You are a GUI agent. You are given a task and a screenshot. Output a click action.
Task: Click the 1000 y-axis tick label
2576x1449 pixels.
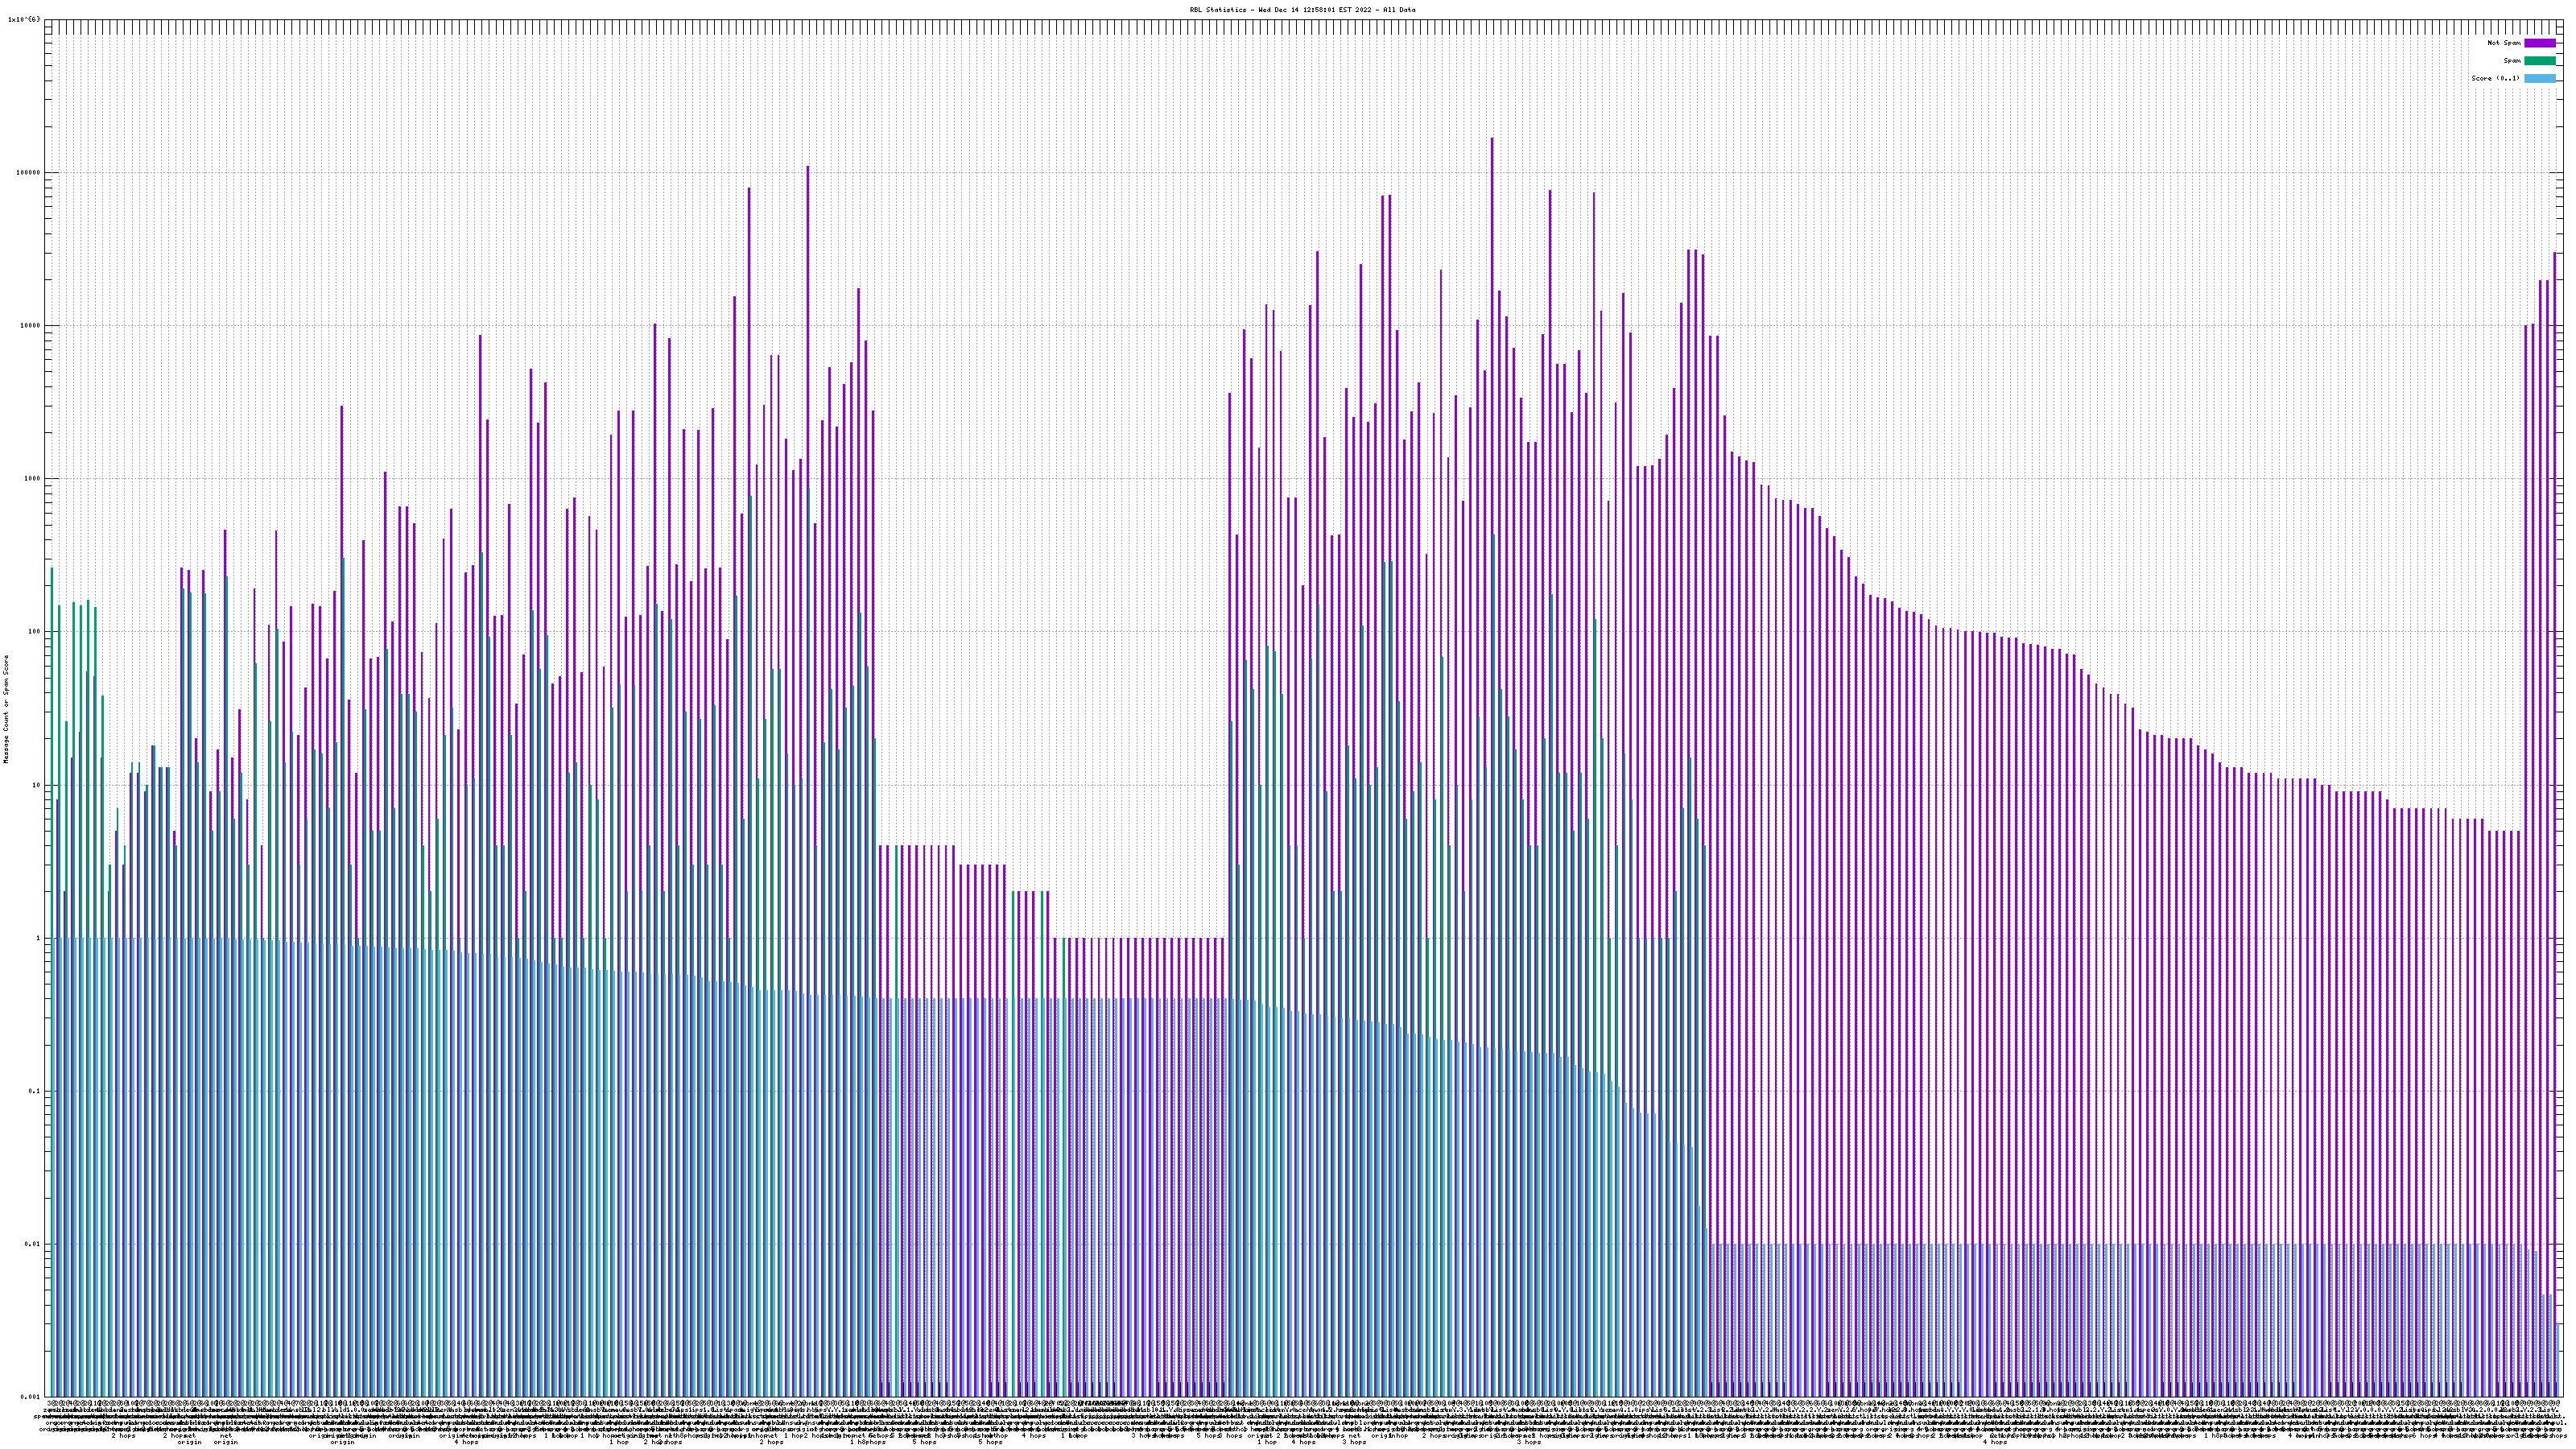(32, 478)
